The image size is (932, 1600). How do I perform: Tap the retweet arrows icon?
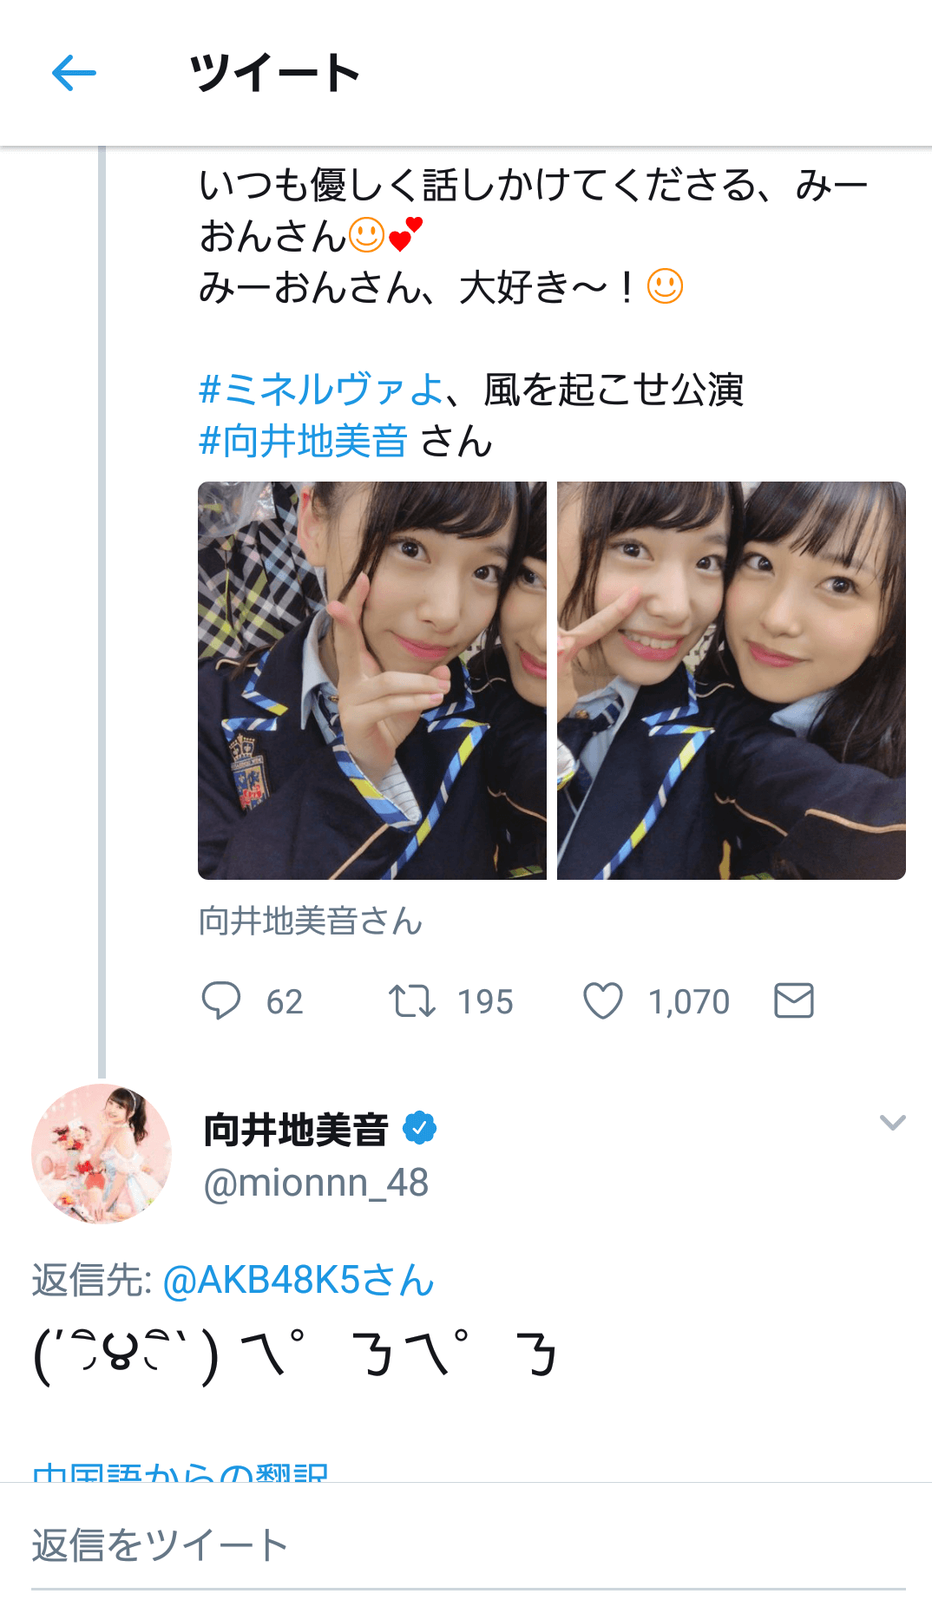[x=412, y=1000]
